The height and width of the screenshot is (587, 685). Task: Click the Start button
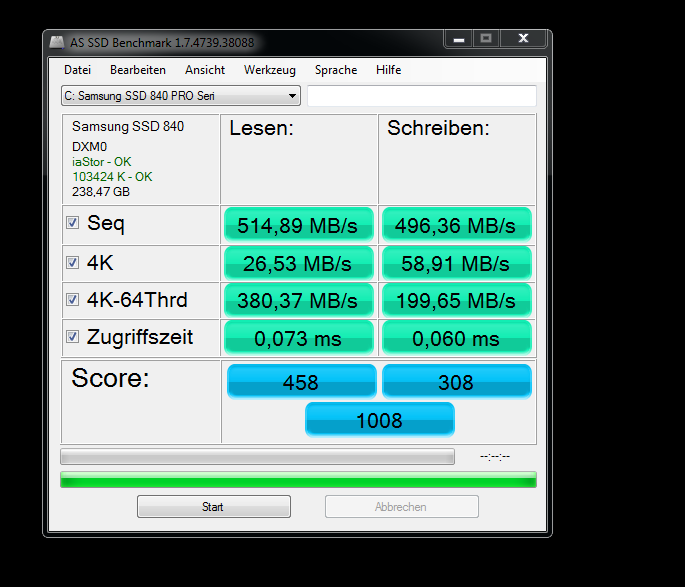coord(214,507)
